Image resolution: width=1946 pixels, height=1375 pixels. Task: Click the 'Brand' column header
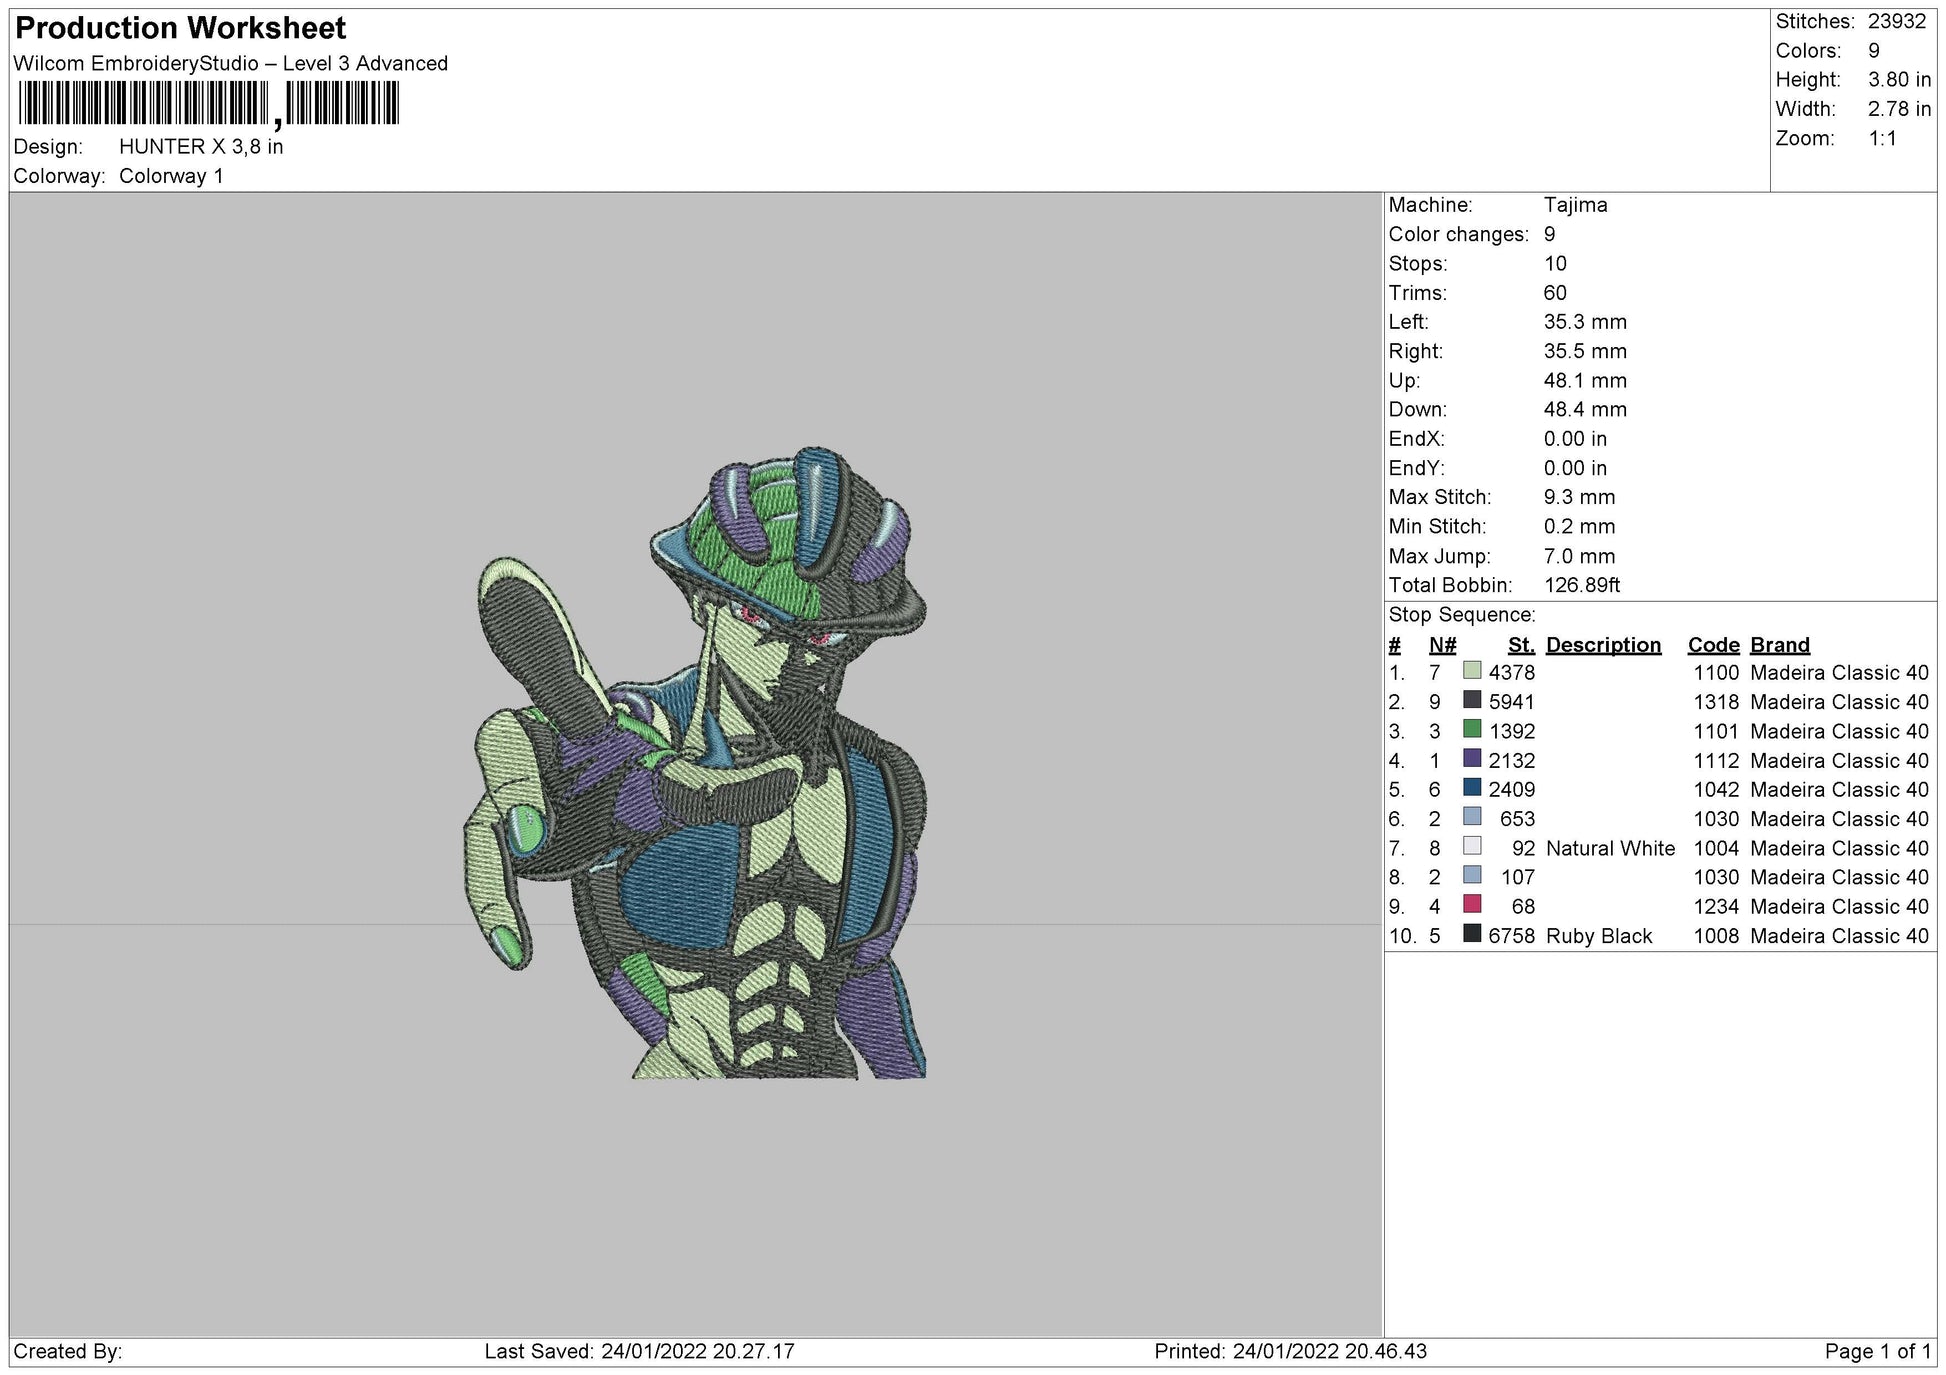tap(1780, 645)
